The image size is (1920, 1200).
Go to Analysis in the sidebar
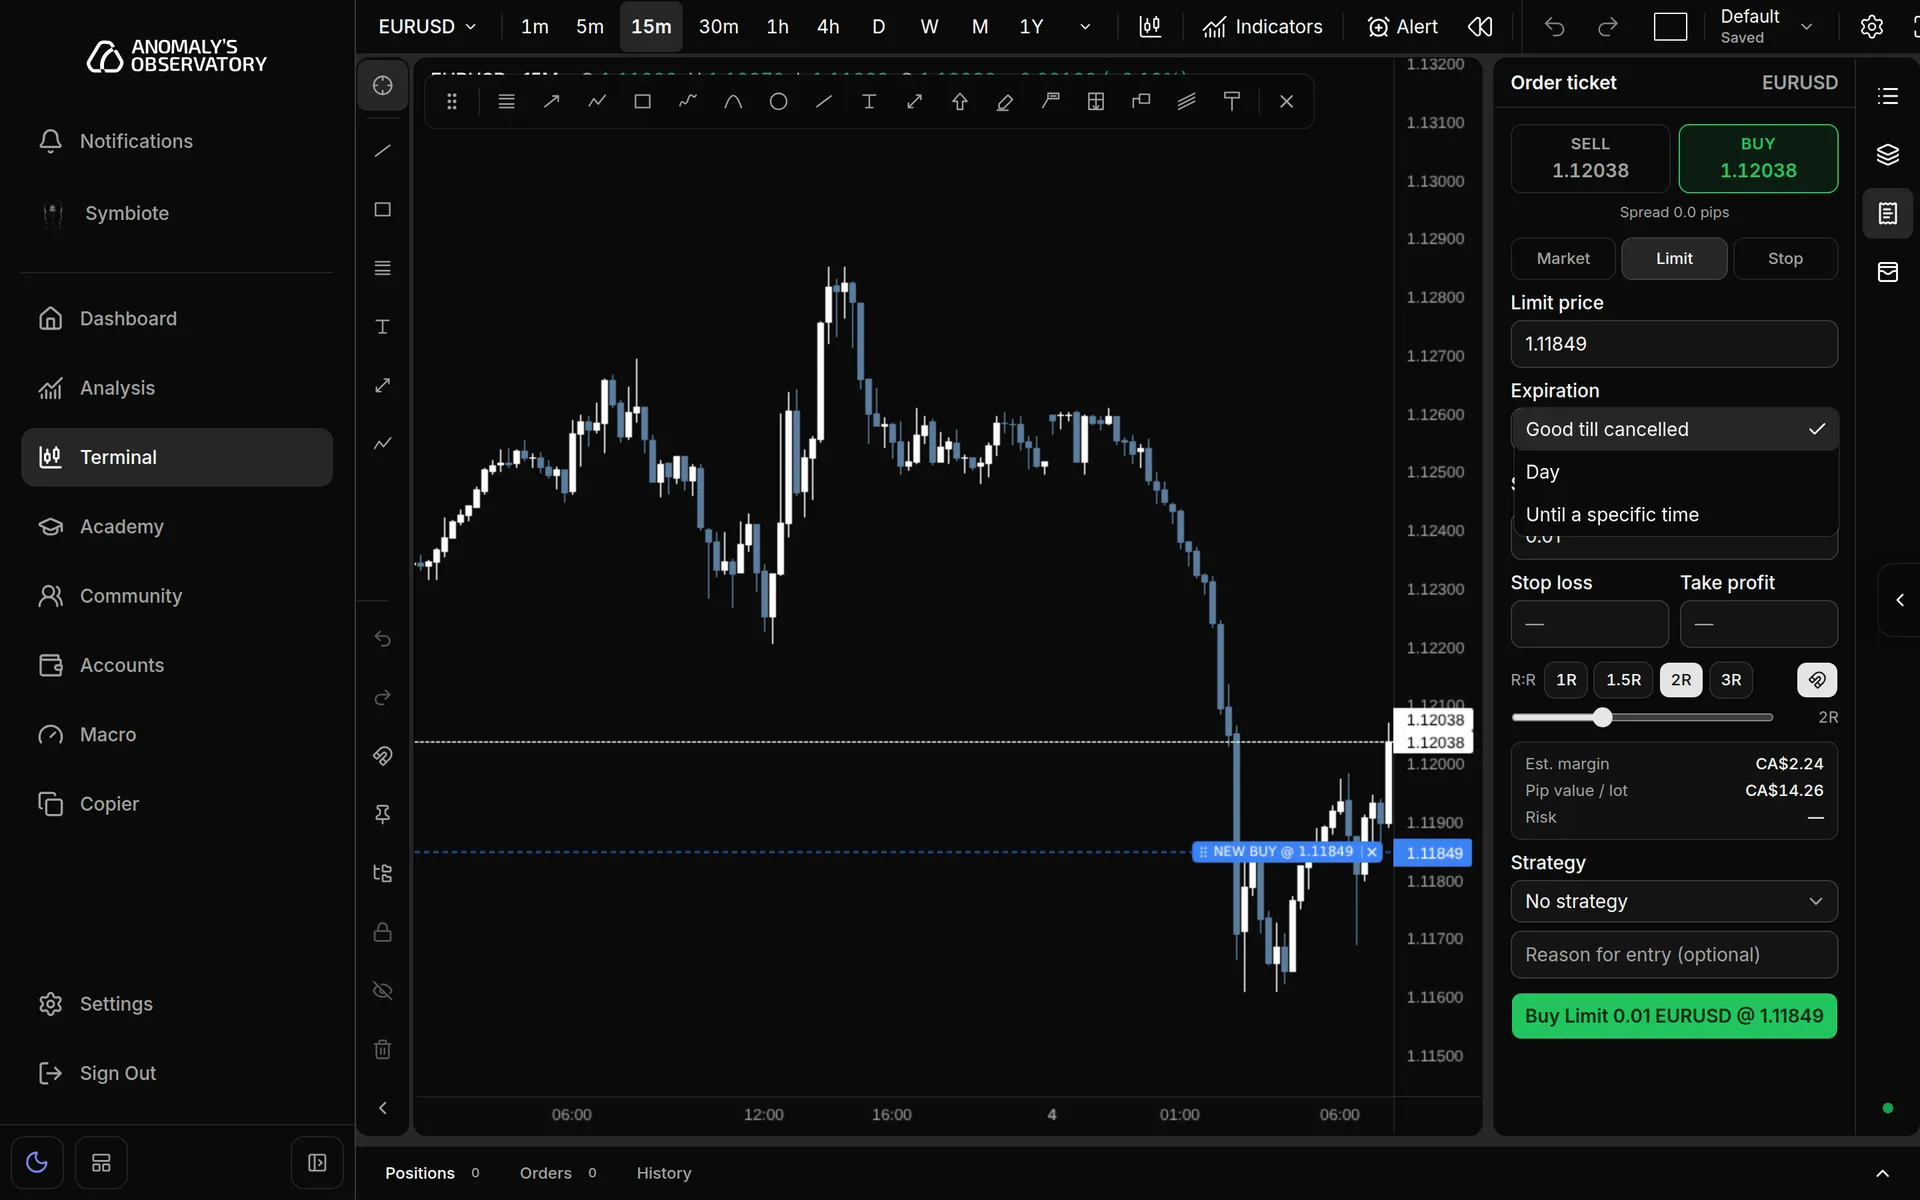[x=177, y=388]
